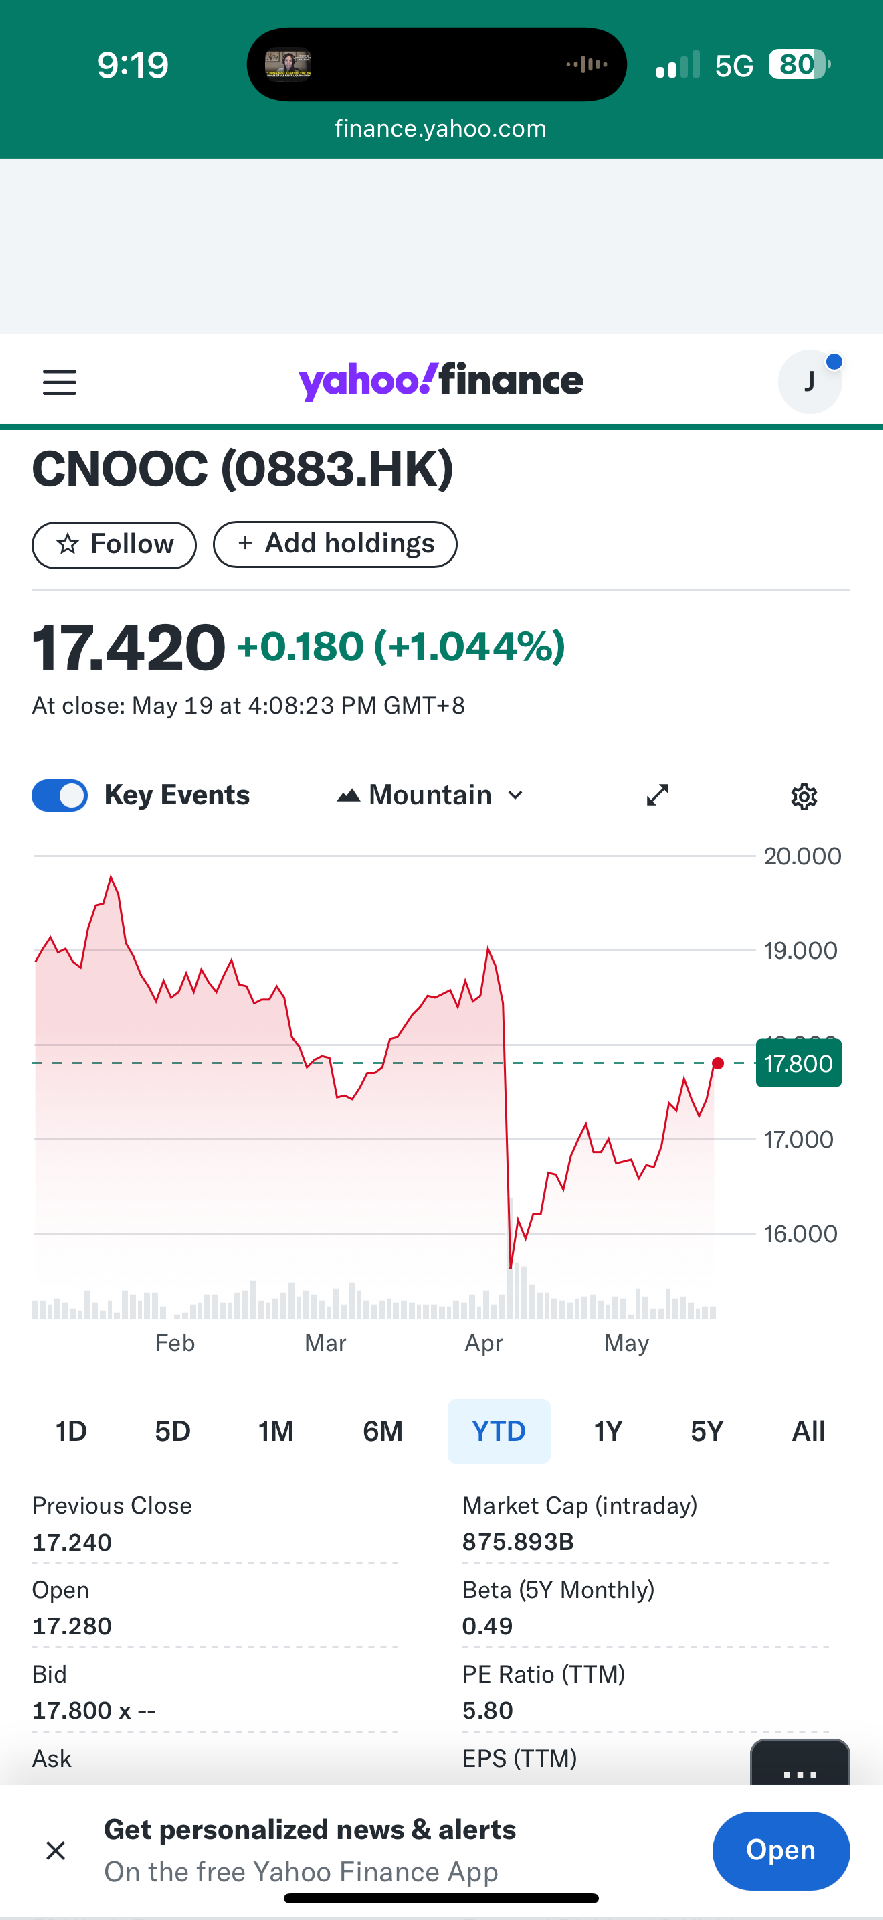Show the All time range
This screenshot has height=1920, width=883.
808,1432
